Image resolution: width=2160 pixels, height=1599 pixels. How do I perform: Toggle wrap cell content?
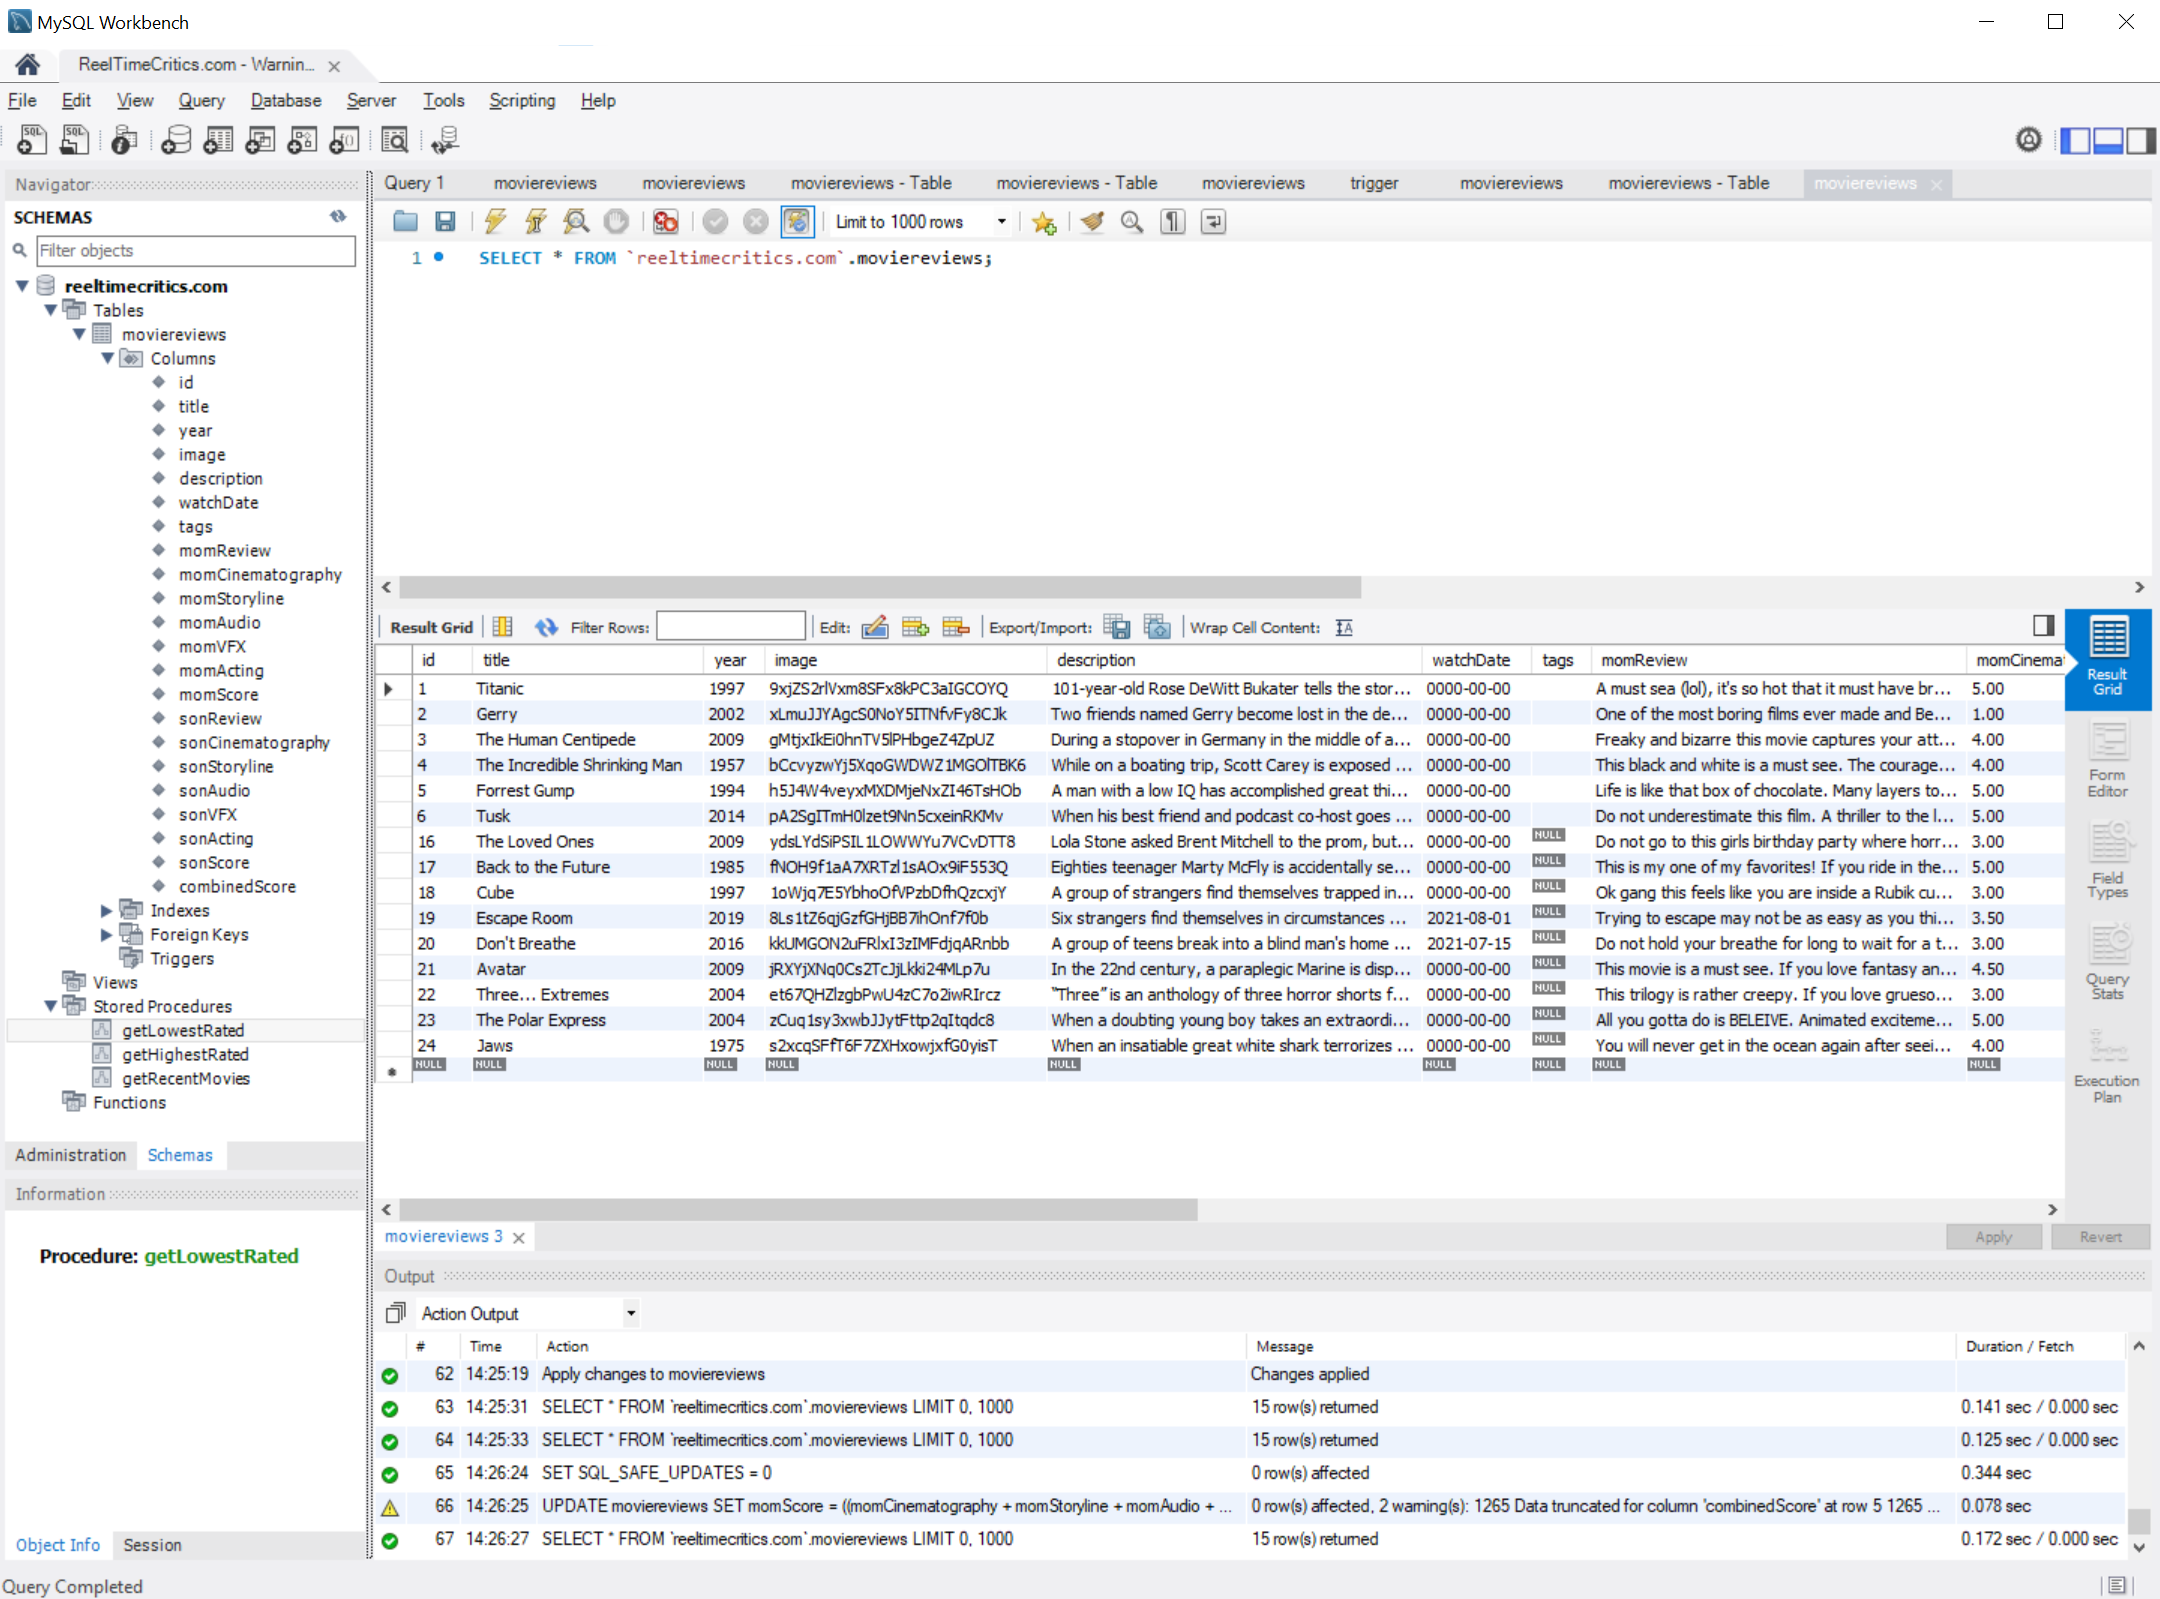tap(1344, 627)
